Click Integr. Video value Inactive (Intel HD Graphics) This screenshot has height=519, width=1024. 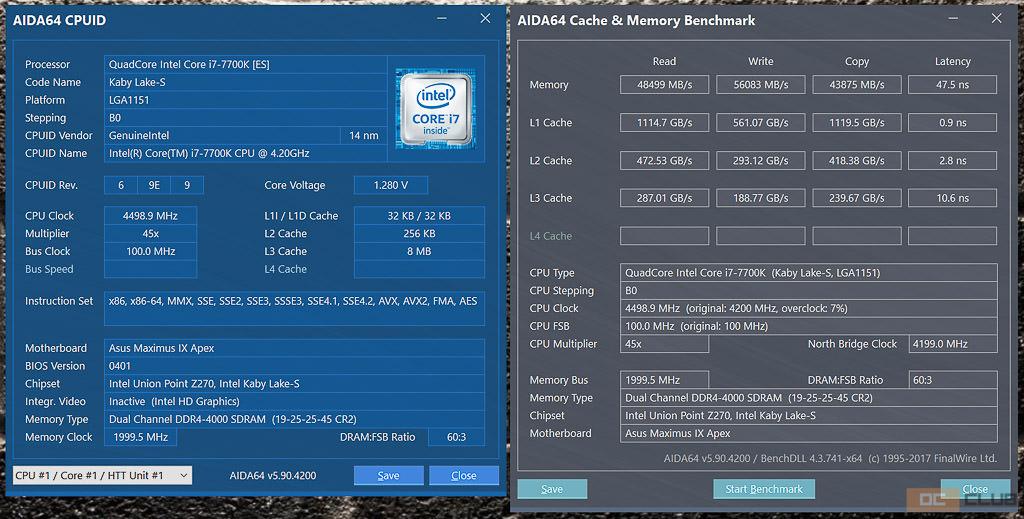coord(295,401)
